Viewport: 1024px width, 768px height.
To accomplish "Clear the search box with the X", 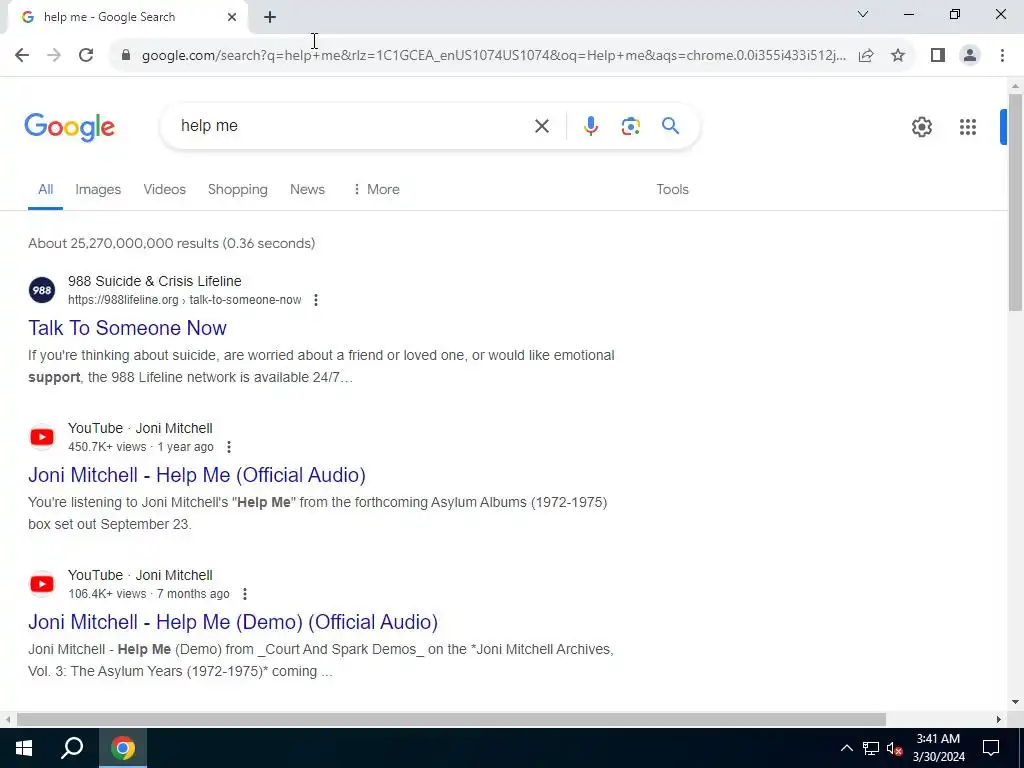I will (x=541, y=126).
